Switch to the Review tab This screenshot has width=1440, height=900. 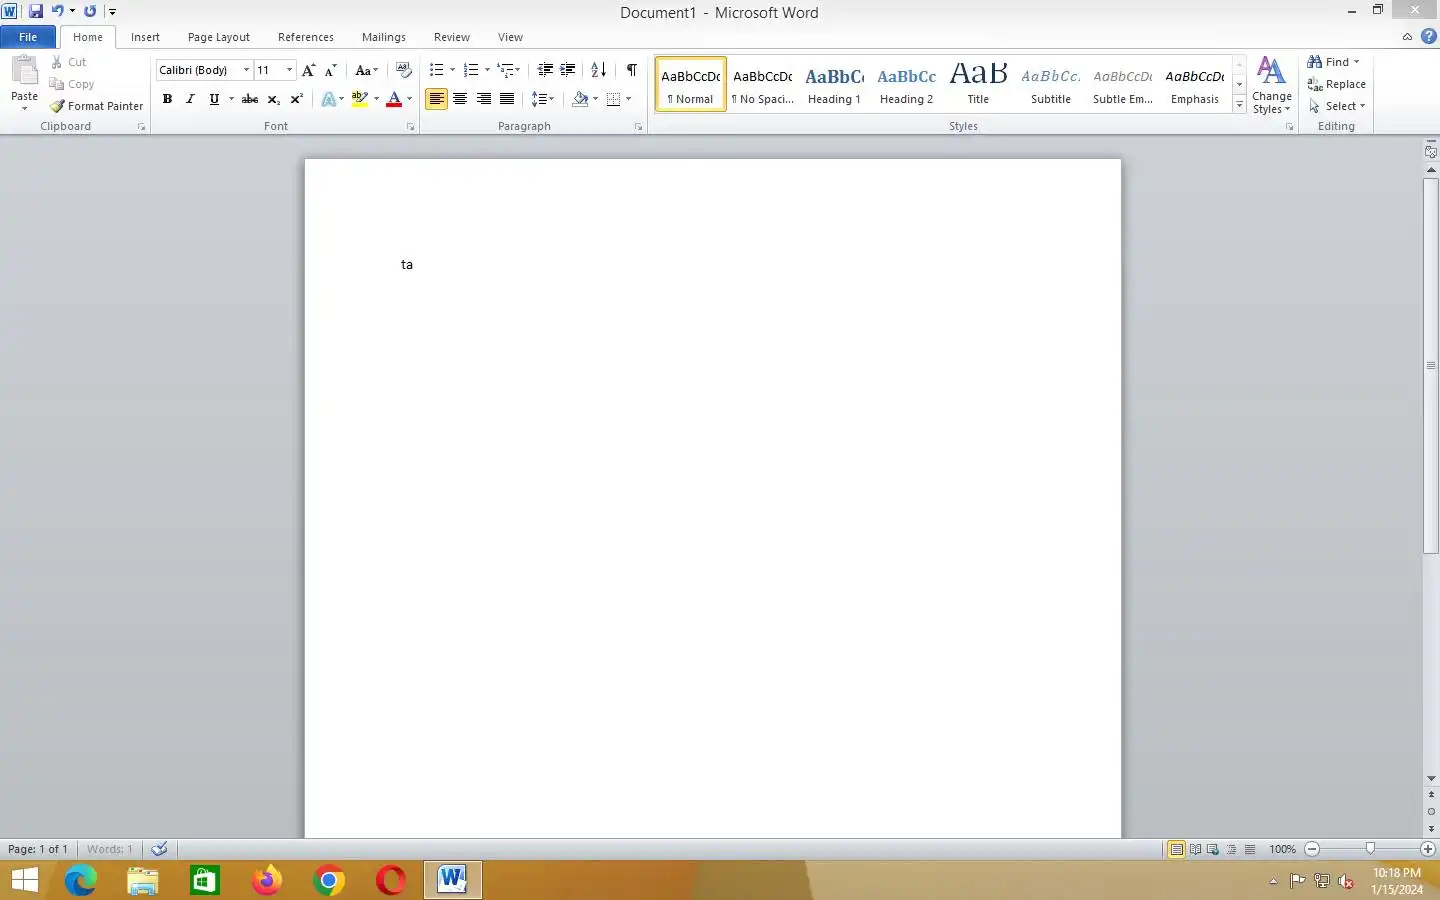tap(452, 37)
